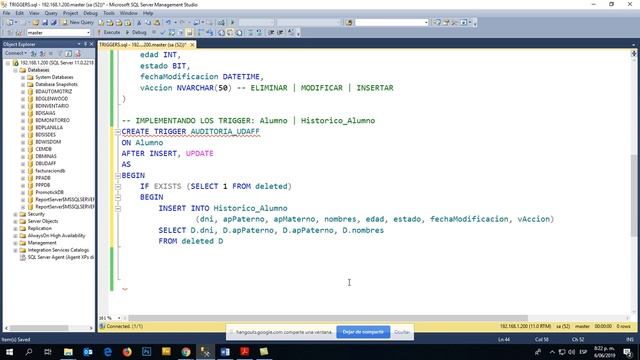Click the Debug button in the SQL toolbar
Screen dimensions: 640x360
[136, 32]
